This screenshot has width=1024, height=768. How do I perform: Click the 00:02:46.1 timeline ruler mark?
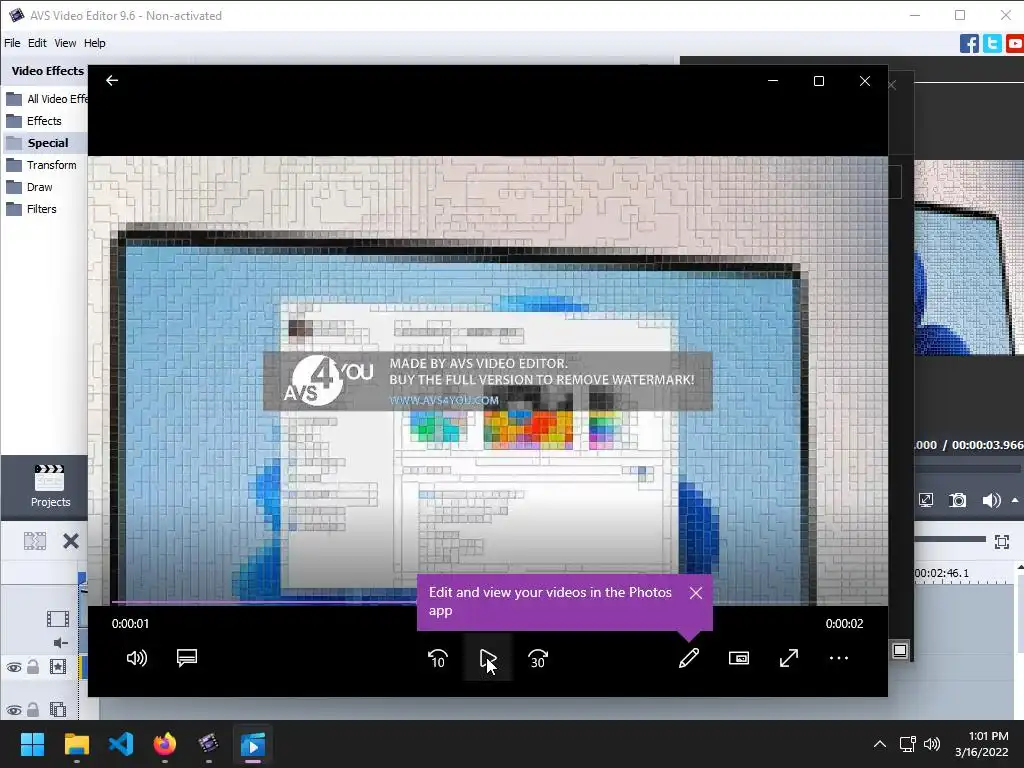[942, 573]
